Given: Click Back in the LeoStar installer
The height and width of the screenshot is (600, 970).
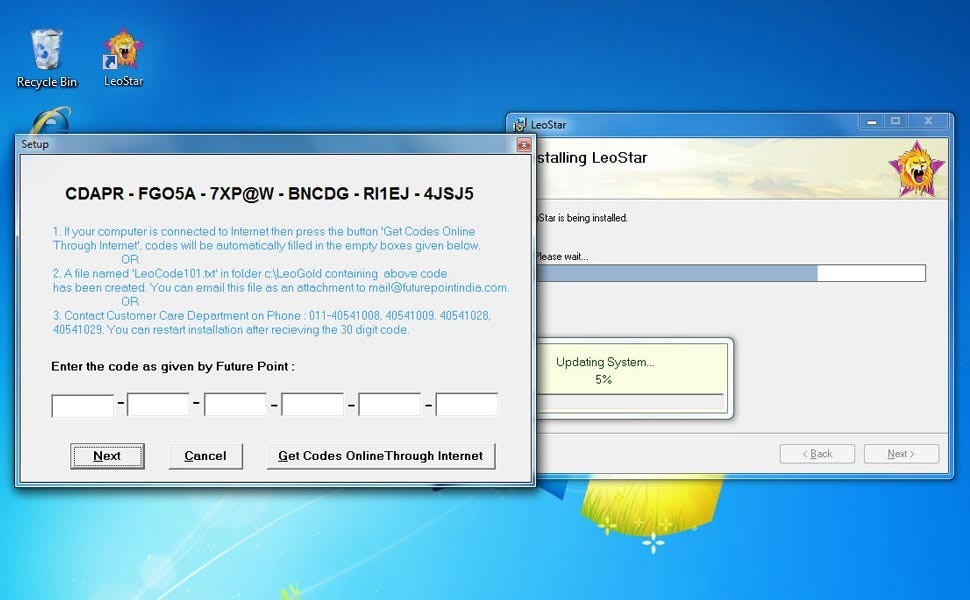Looking at the screenshot, I should coord(817,453).
